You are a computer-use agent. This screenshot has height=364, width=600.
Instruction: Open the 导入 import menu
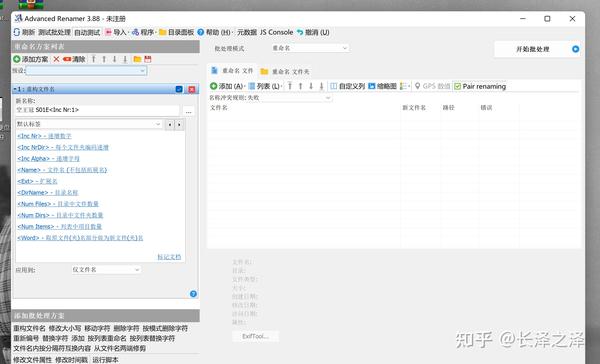click(x=116, y=32)
